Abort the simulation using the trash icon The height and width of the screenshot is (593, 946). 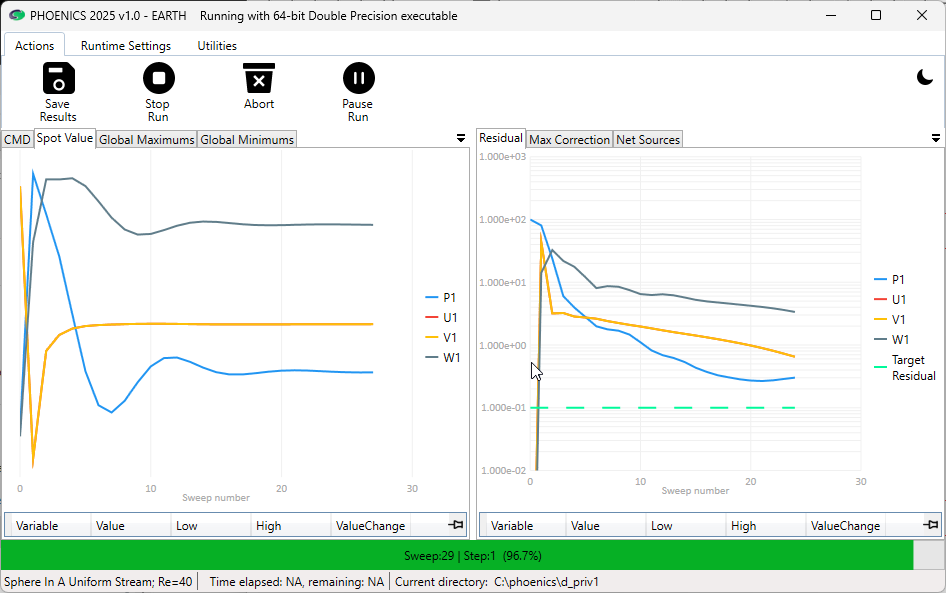tap(258, 78)
